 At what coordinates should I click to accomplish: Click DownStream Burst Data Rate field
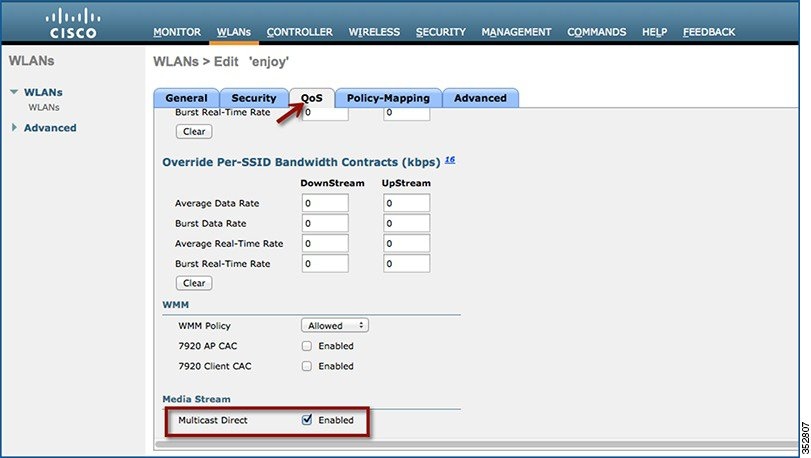click(x=325, y=223)
